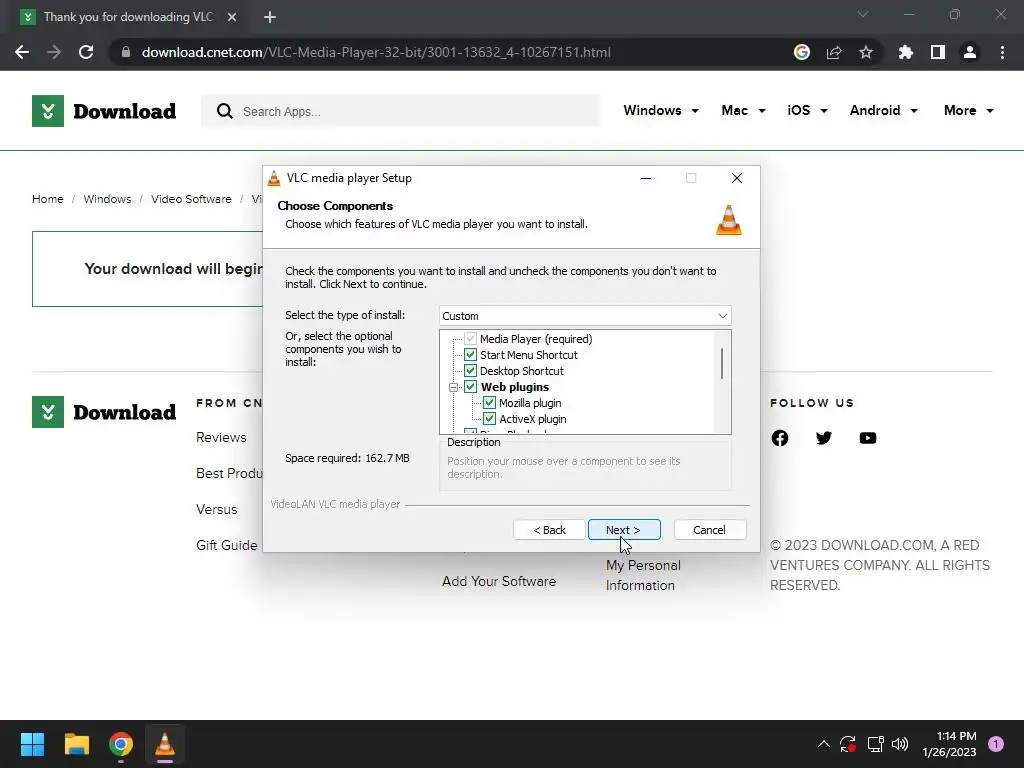Screen dimensions: 1024x768
Task: Switch to Chrome in the taskbar
Action: coord(121,744)
